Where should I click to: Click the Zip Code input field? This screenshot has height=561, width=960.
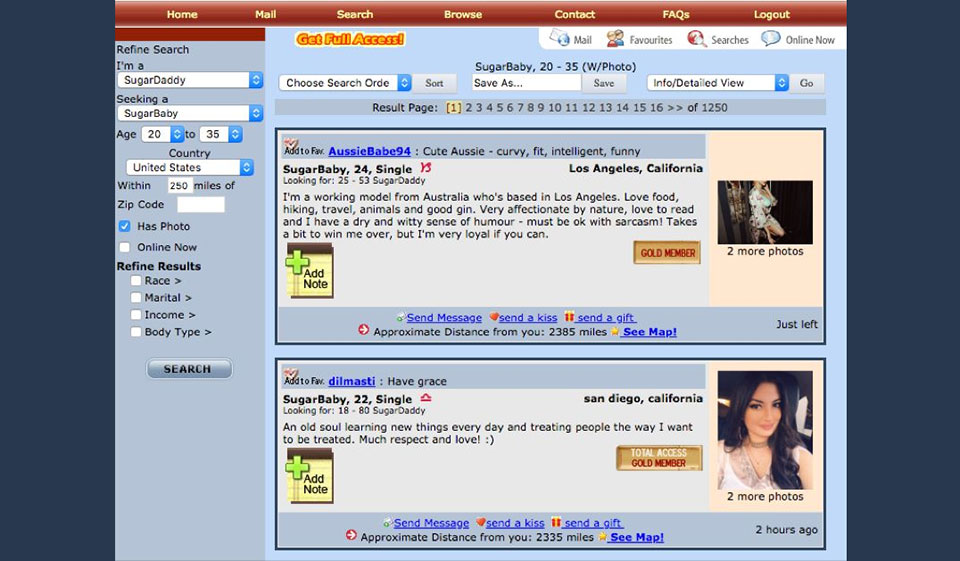(x=200, y=205)
